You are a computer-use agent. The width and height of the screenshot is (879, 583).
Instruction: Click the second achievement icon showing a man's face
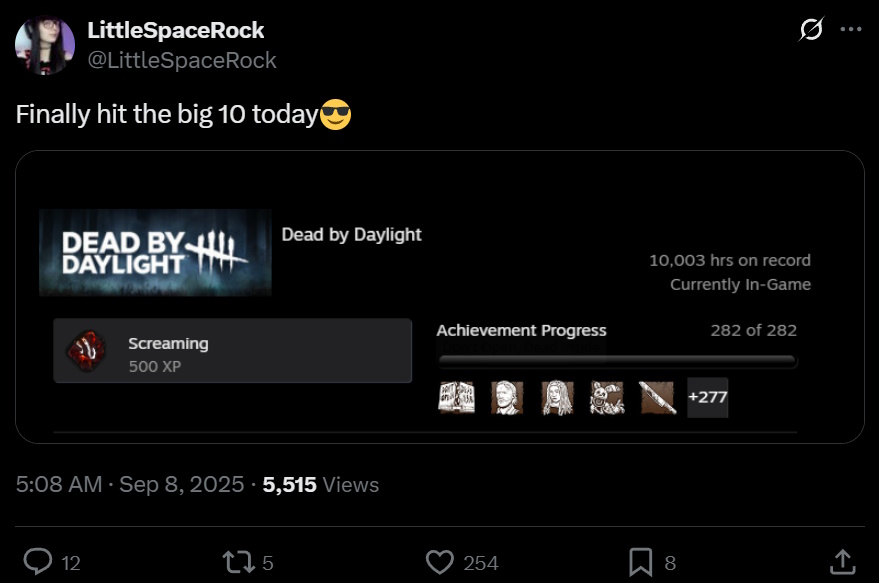pos(507,398)
